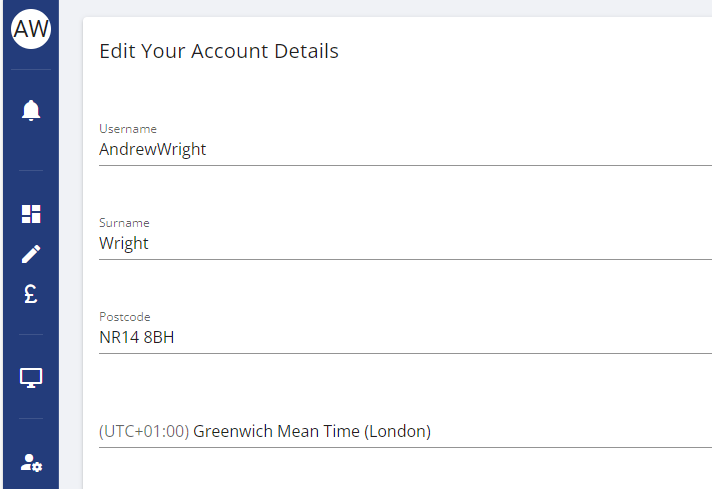Focus the Postcode field with NR14 8BH
This screenshot has width=712, height=489.
pos(405,337)
